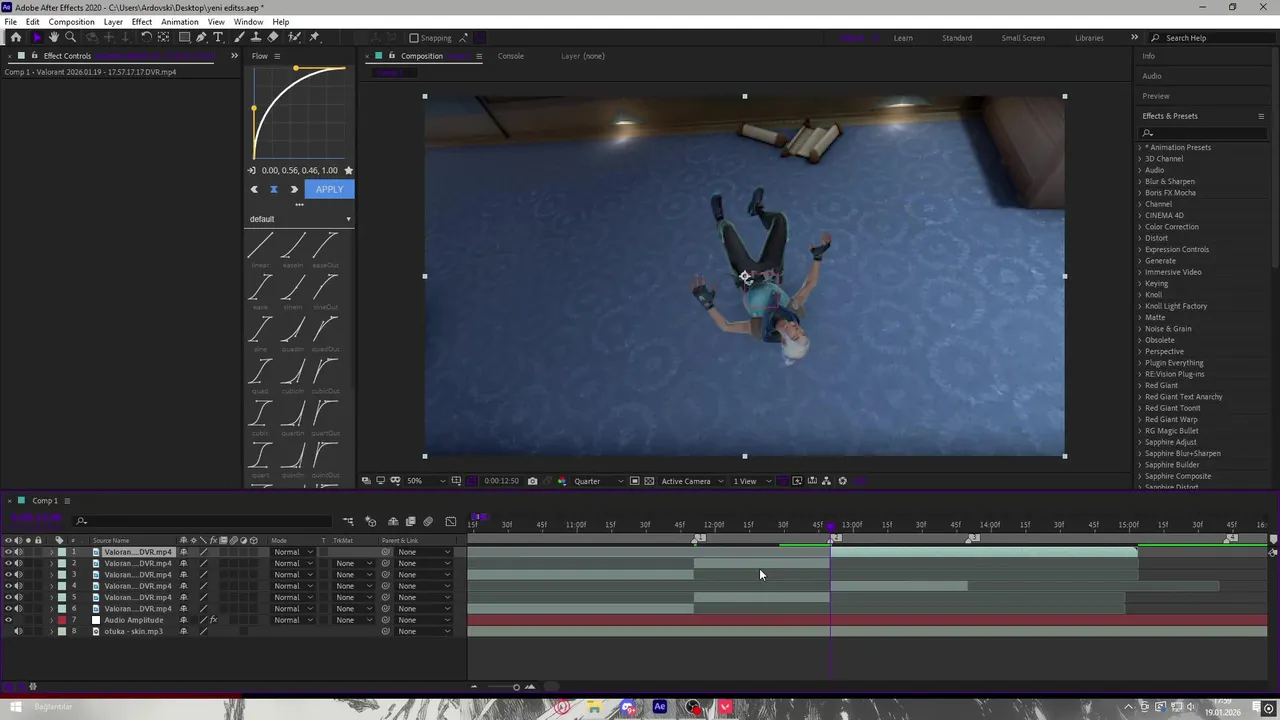Select the Horizontal Type tool
Screen dimensions: 1280x720
(219, 38)
